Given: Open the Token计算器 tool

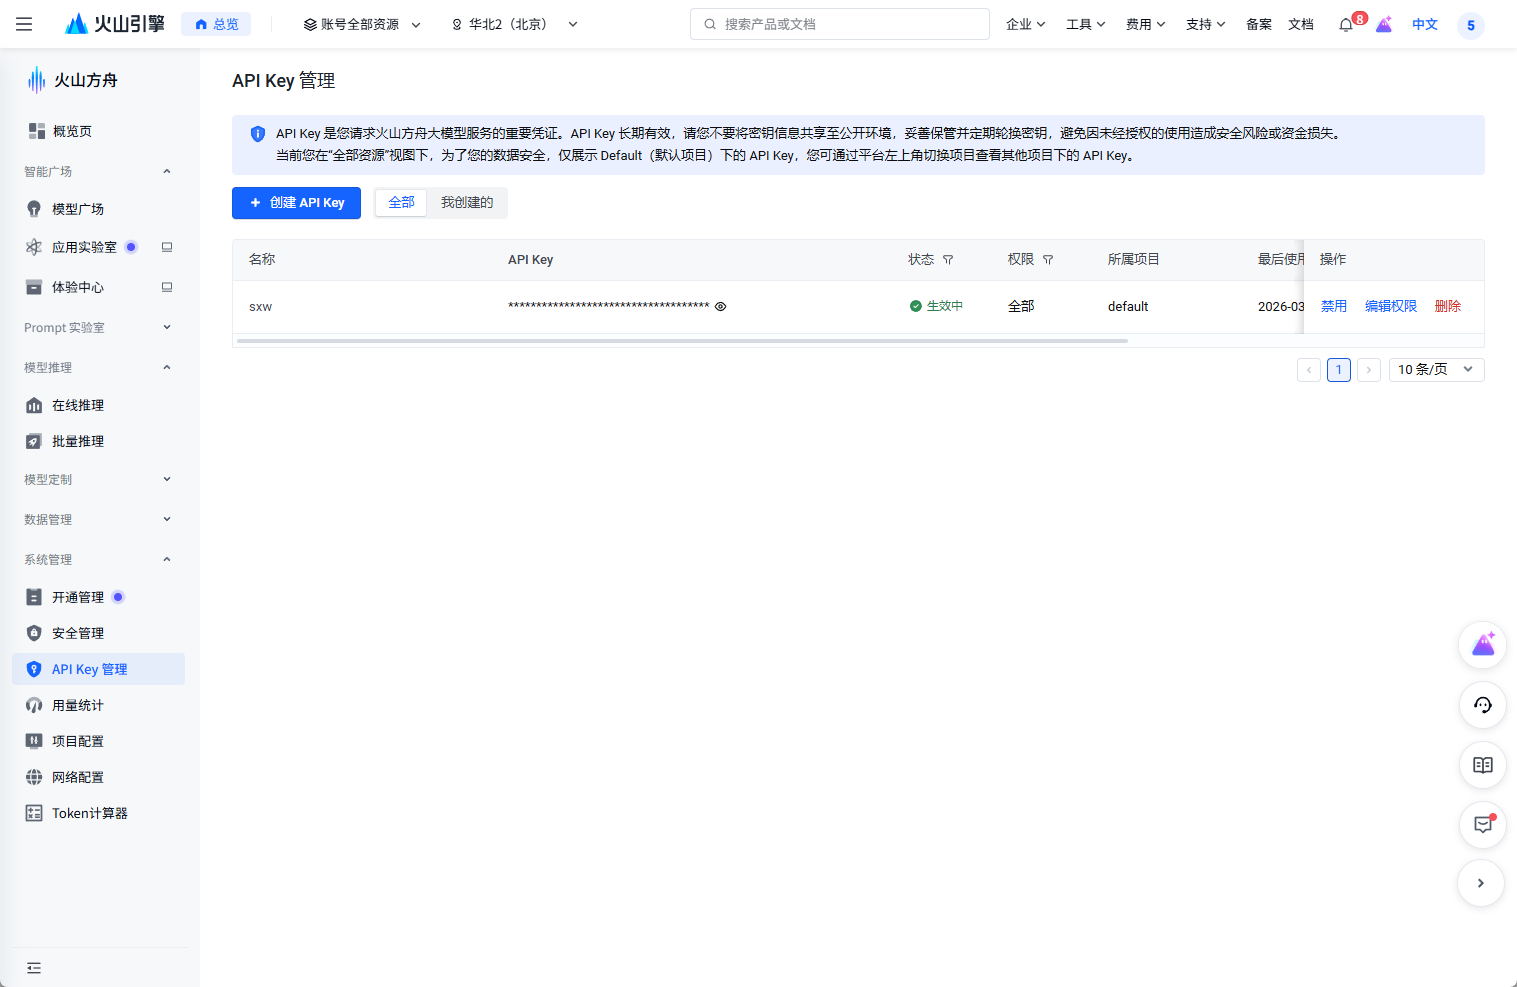Looking at the screenshot, I should coord(90,813).
